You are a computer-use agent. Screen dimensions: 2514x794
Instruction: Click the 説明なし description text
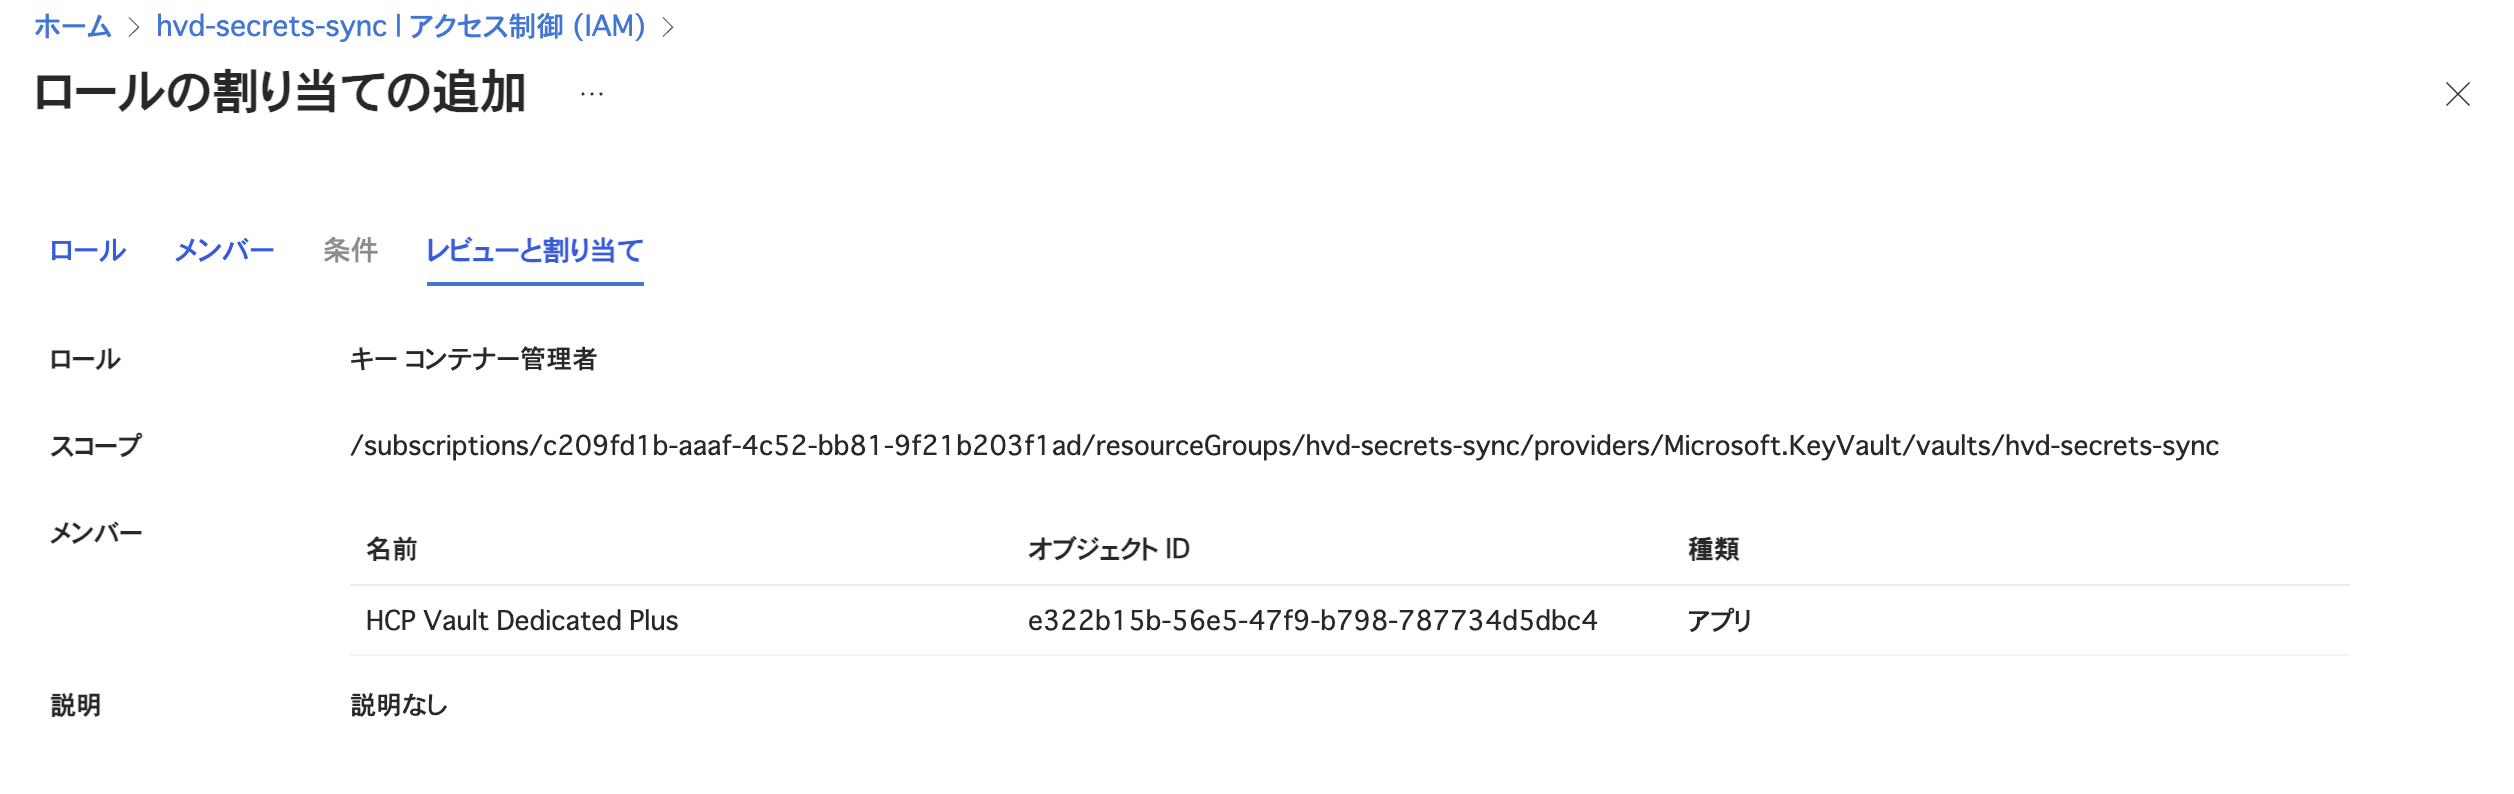tap(399, 705)
